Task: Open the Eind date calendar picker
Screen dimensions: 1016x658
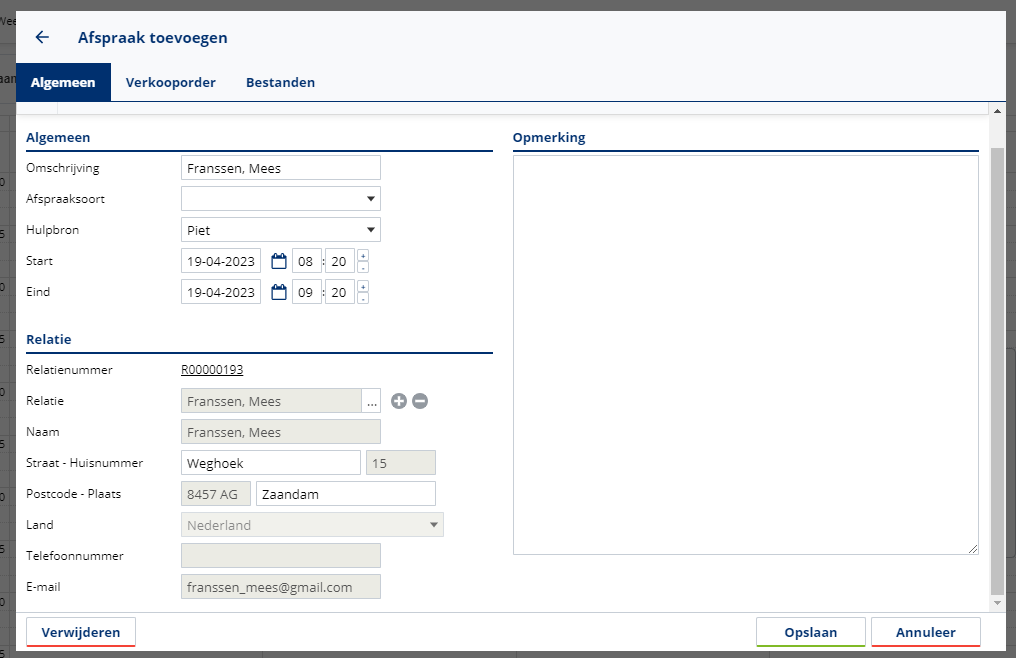Action: pyautogui.click(x=279, y=292)
